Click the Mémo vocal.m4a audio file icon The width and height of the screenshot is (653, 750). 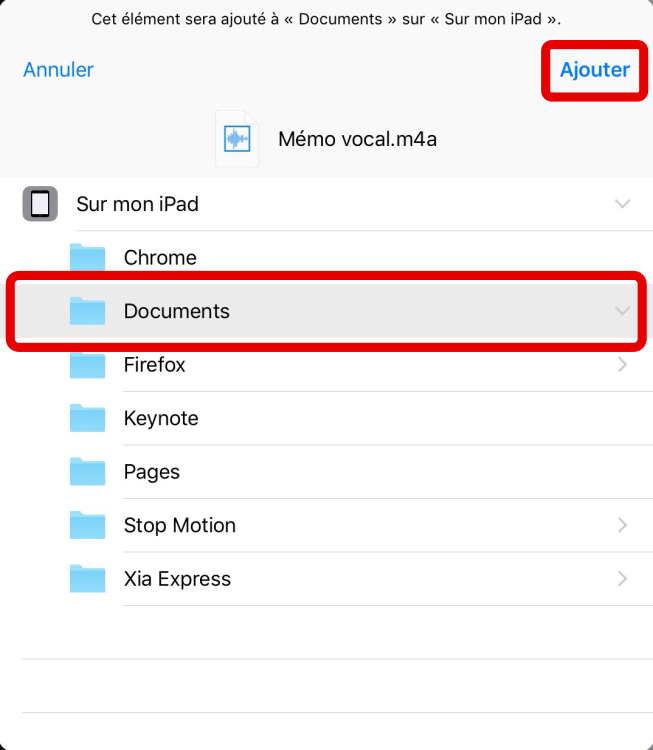pos(237,138)
